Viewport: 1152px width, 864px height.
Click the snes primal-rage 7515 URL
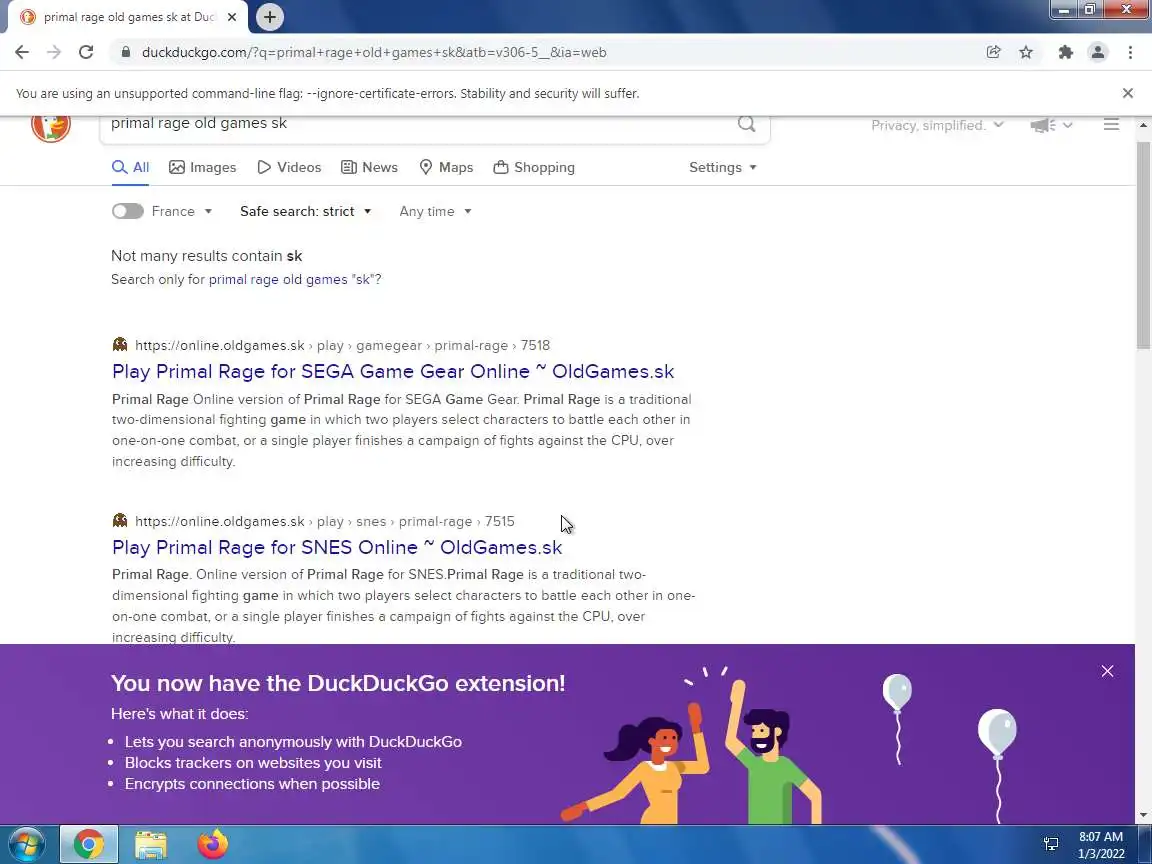point(325,522)
